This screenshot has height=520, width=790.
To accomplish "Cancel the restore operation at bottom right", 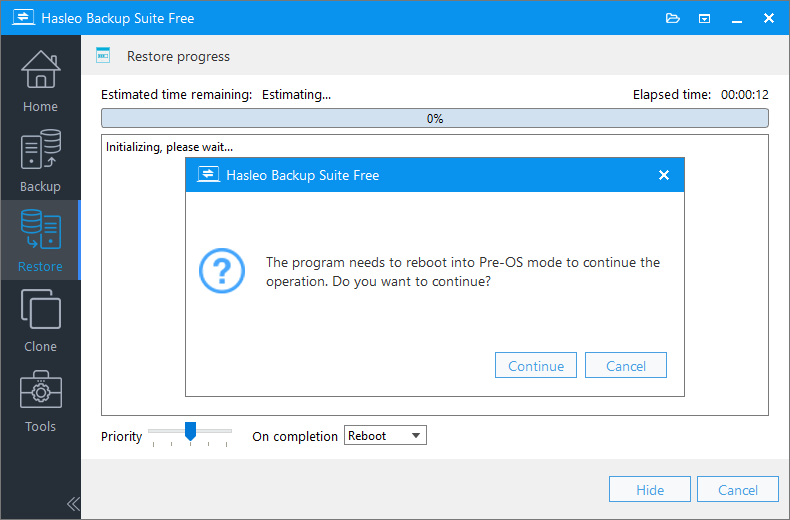I will (x=738, y=489).
